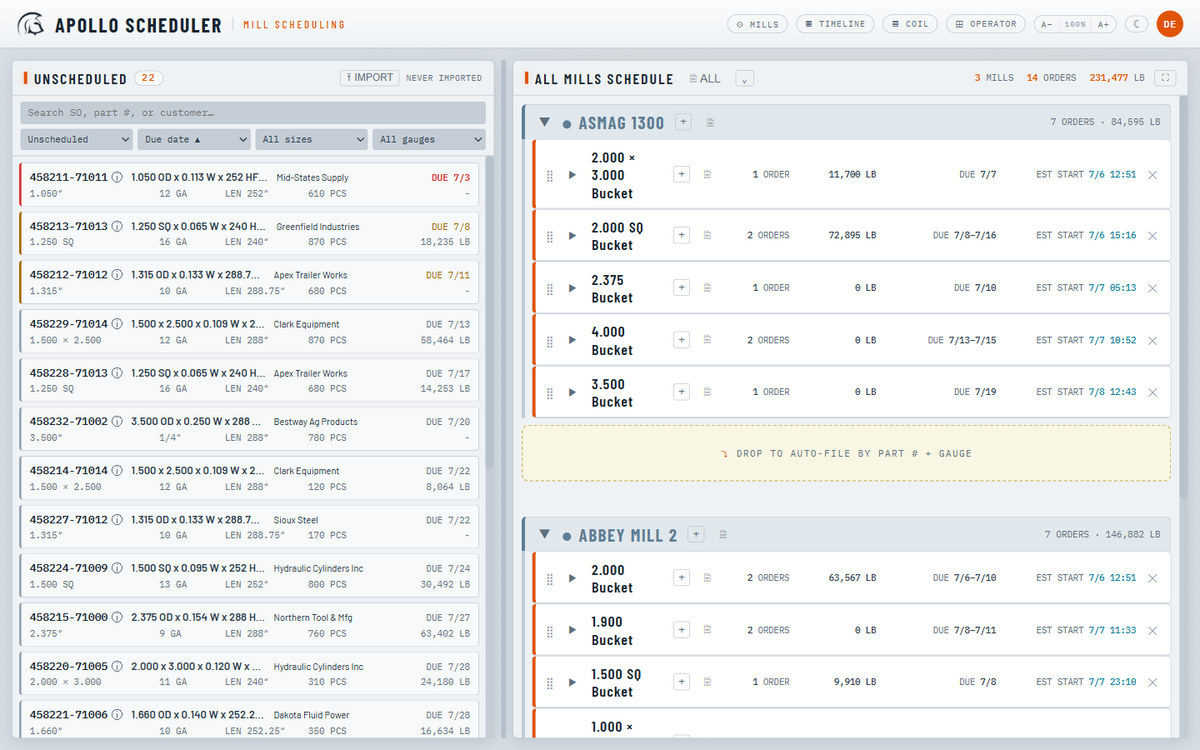
Task: Switch to Operator view
Action: [x=986, y=24]
